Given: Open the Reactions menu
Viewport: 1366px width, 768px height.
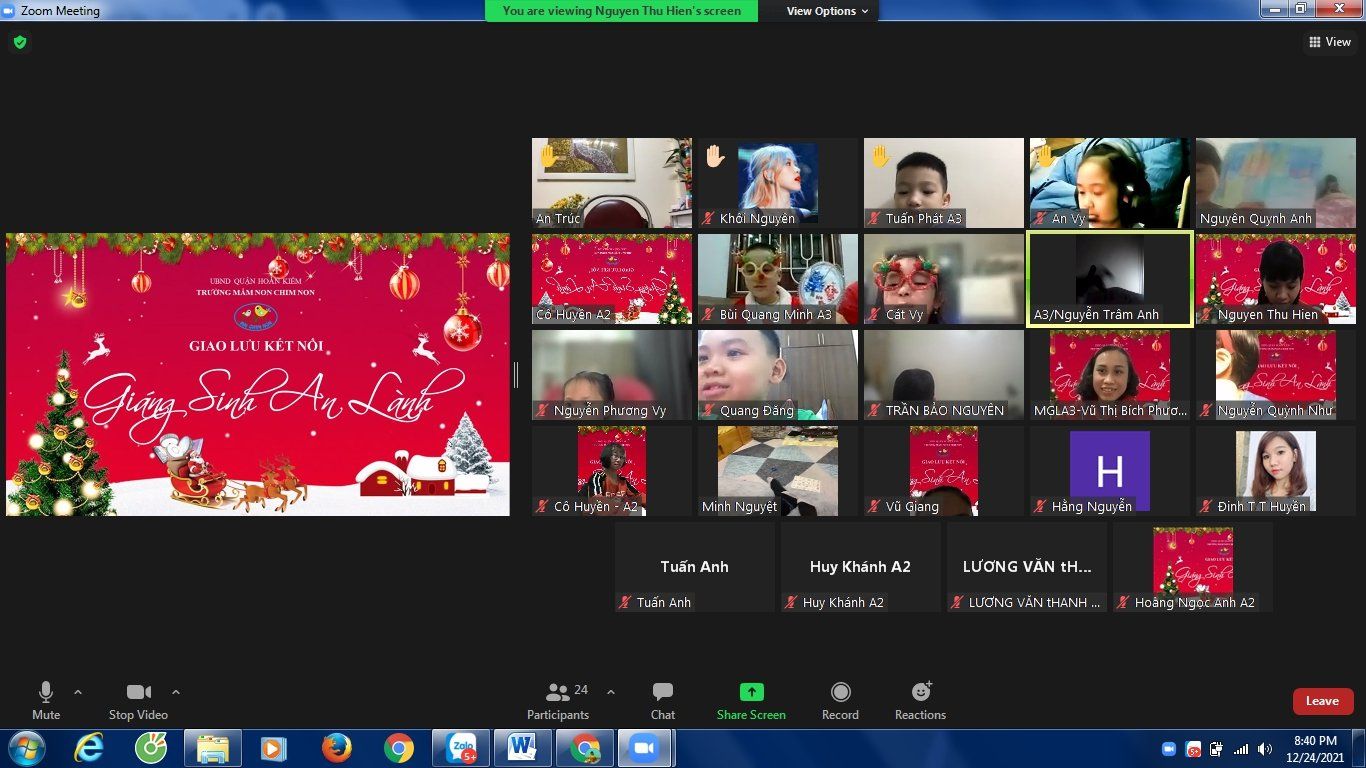Looking at the screenshot, I should click(x=920, y=700).
